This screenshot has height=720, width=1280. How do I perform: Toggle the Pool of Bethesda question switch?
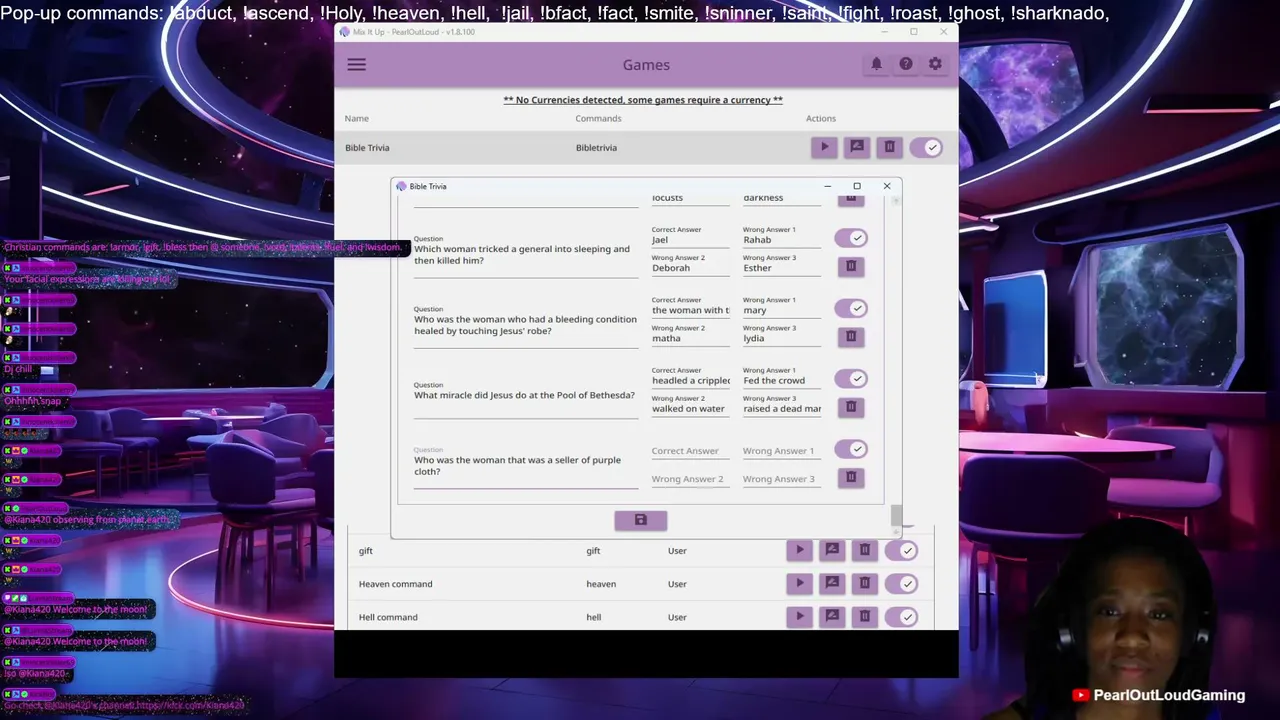(851, 379)
